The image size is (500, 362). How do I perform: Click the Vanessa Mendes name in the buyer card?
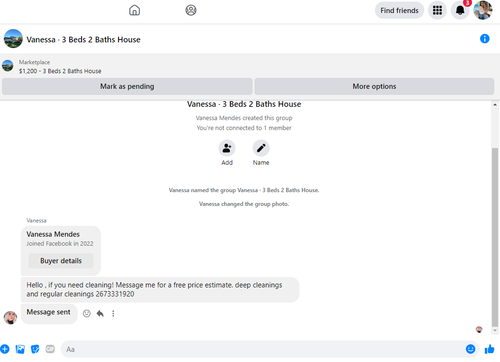(53, 234)
